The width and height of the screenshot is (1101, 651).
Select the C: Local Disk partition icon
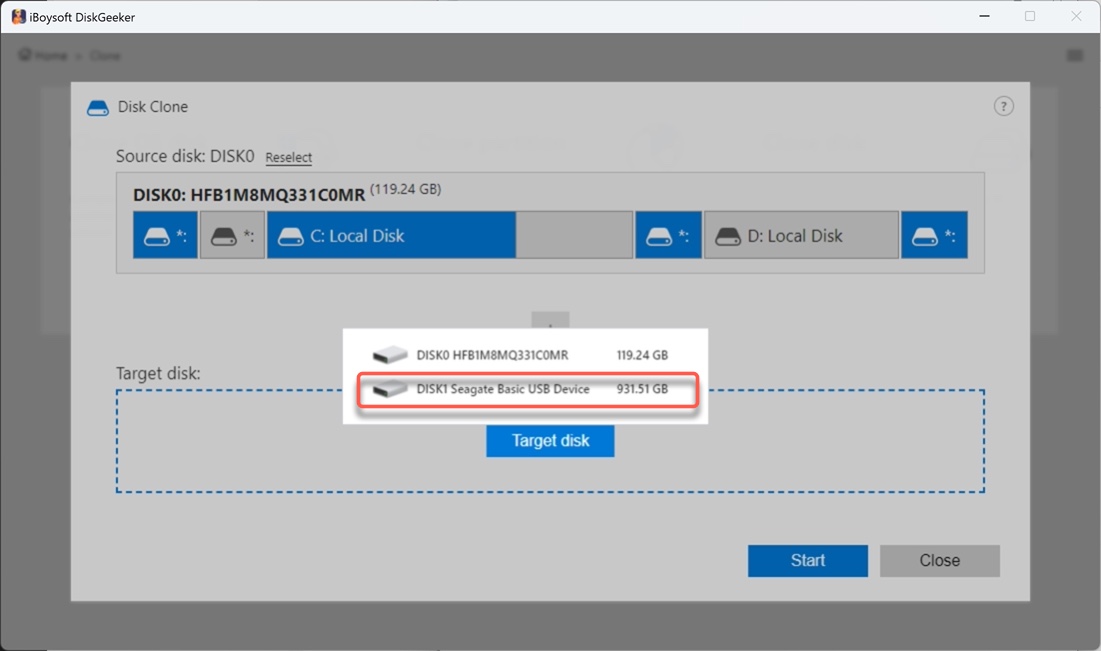point(291,234)
